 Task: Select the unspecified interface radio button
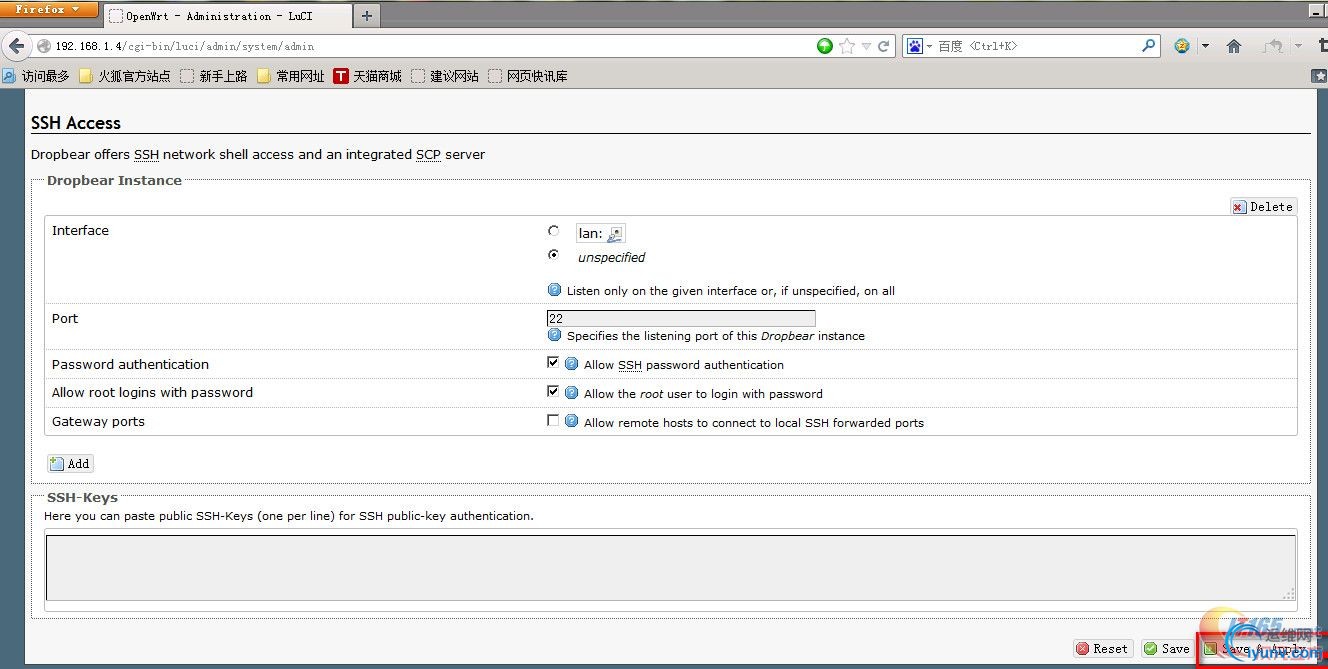553,255
